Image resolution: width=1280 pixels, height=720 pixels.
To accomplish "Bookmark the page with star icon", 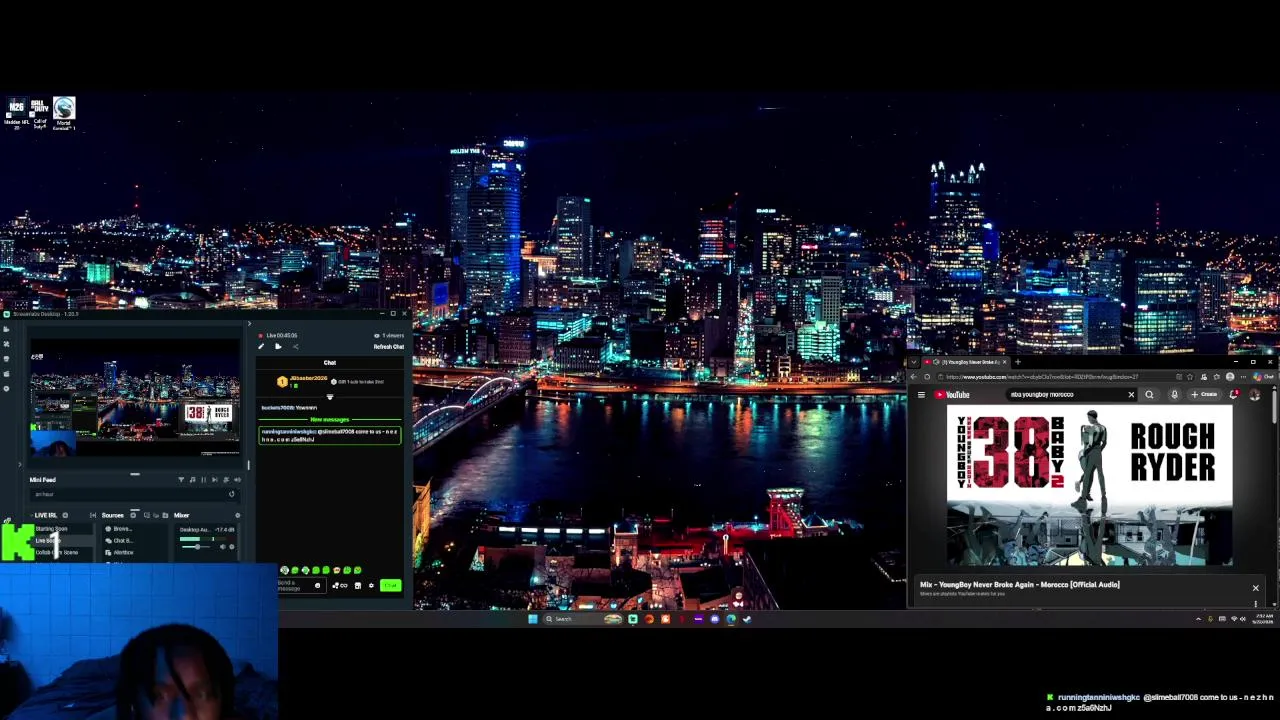I will click(1190, 377).
